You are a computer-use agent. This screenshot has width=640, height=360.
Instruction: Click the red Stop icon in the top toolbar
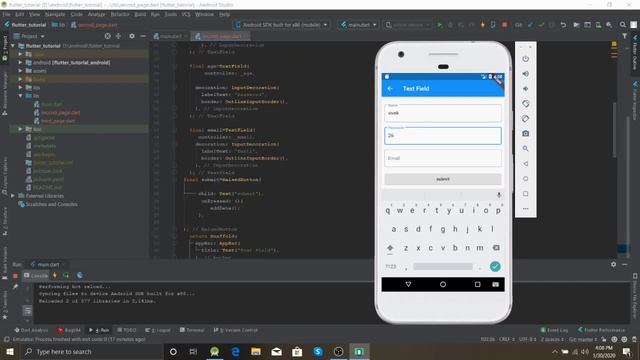coord(504,25)
